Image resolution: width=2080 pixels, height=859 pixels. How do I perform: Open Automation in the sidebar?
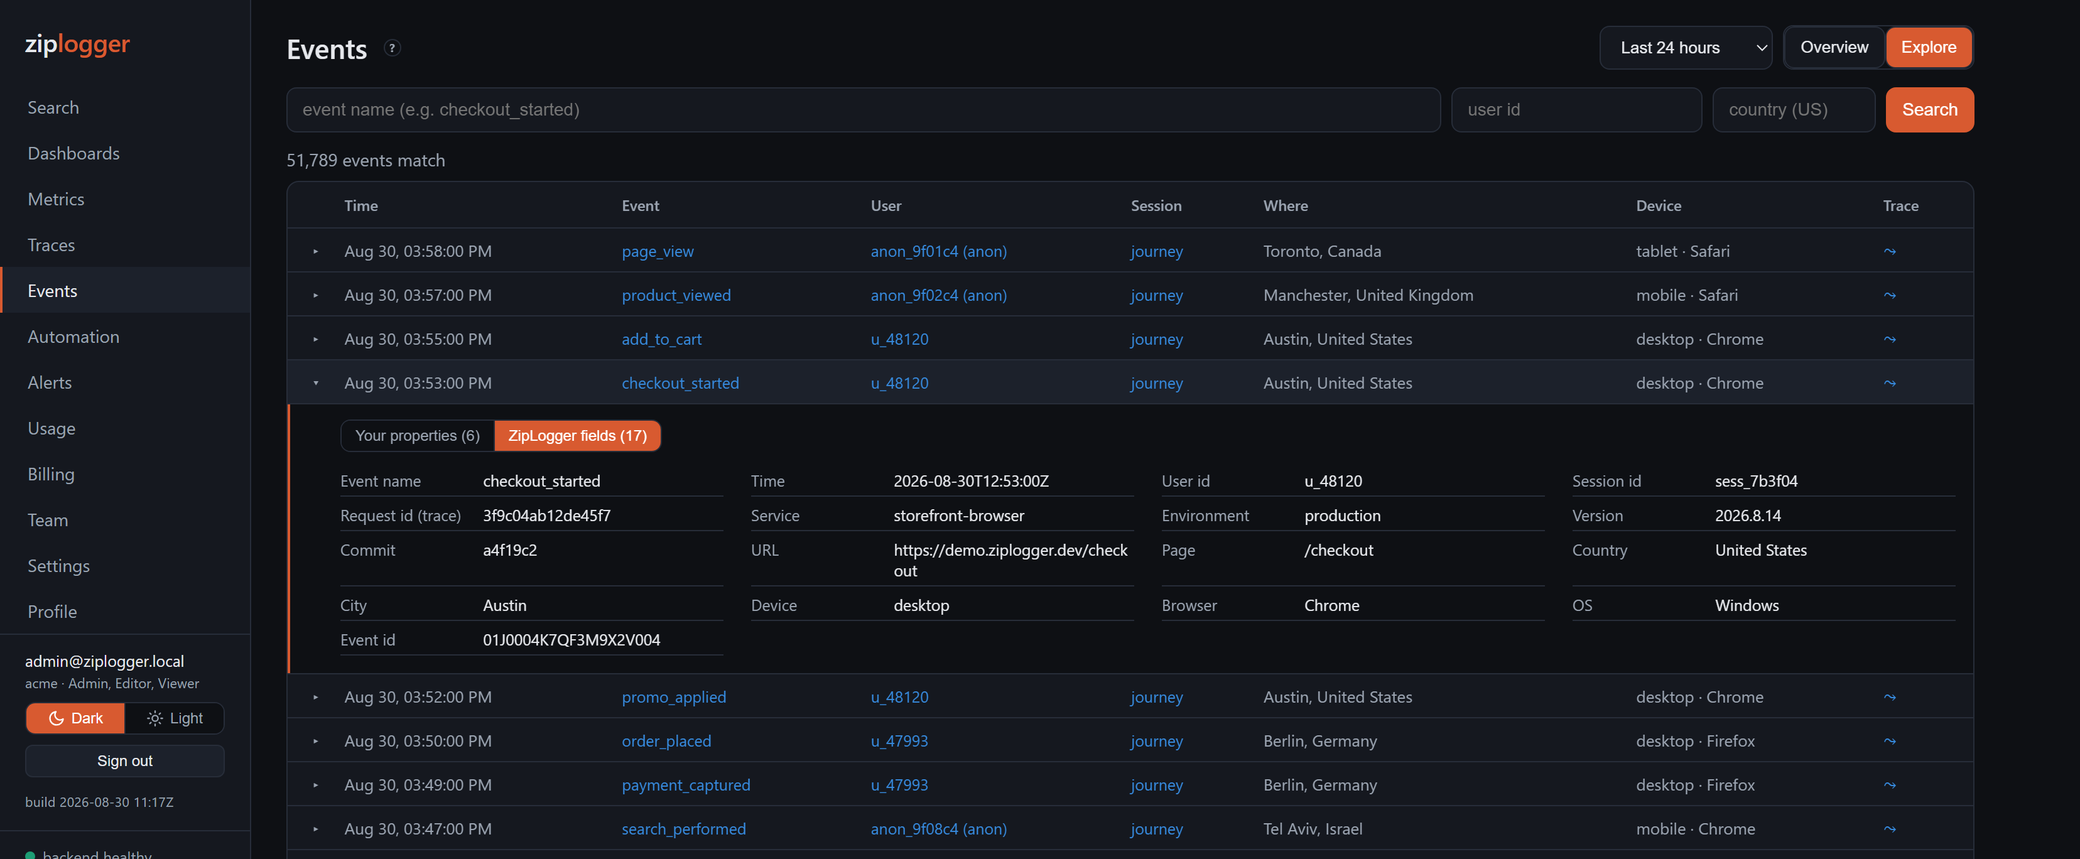pos(125,337)
